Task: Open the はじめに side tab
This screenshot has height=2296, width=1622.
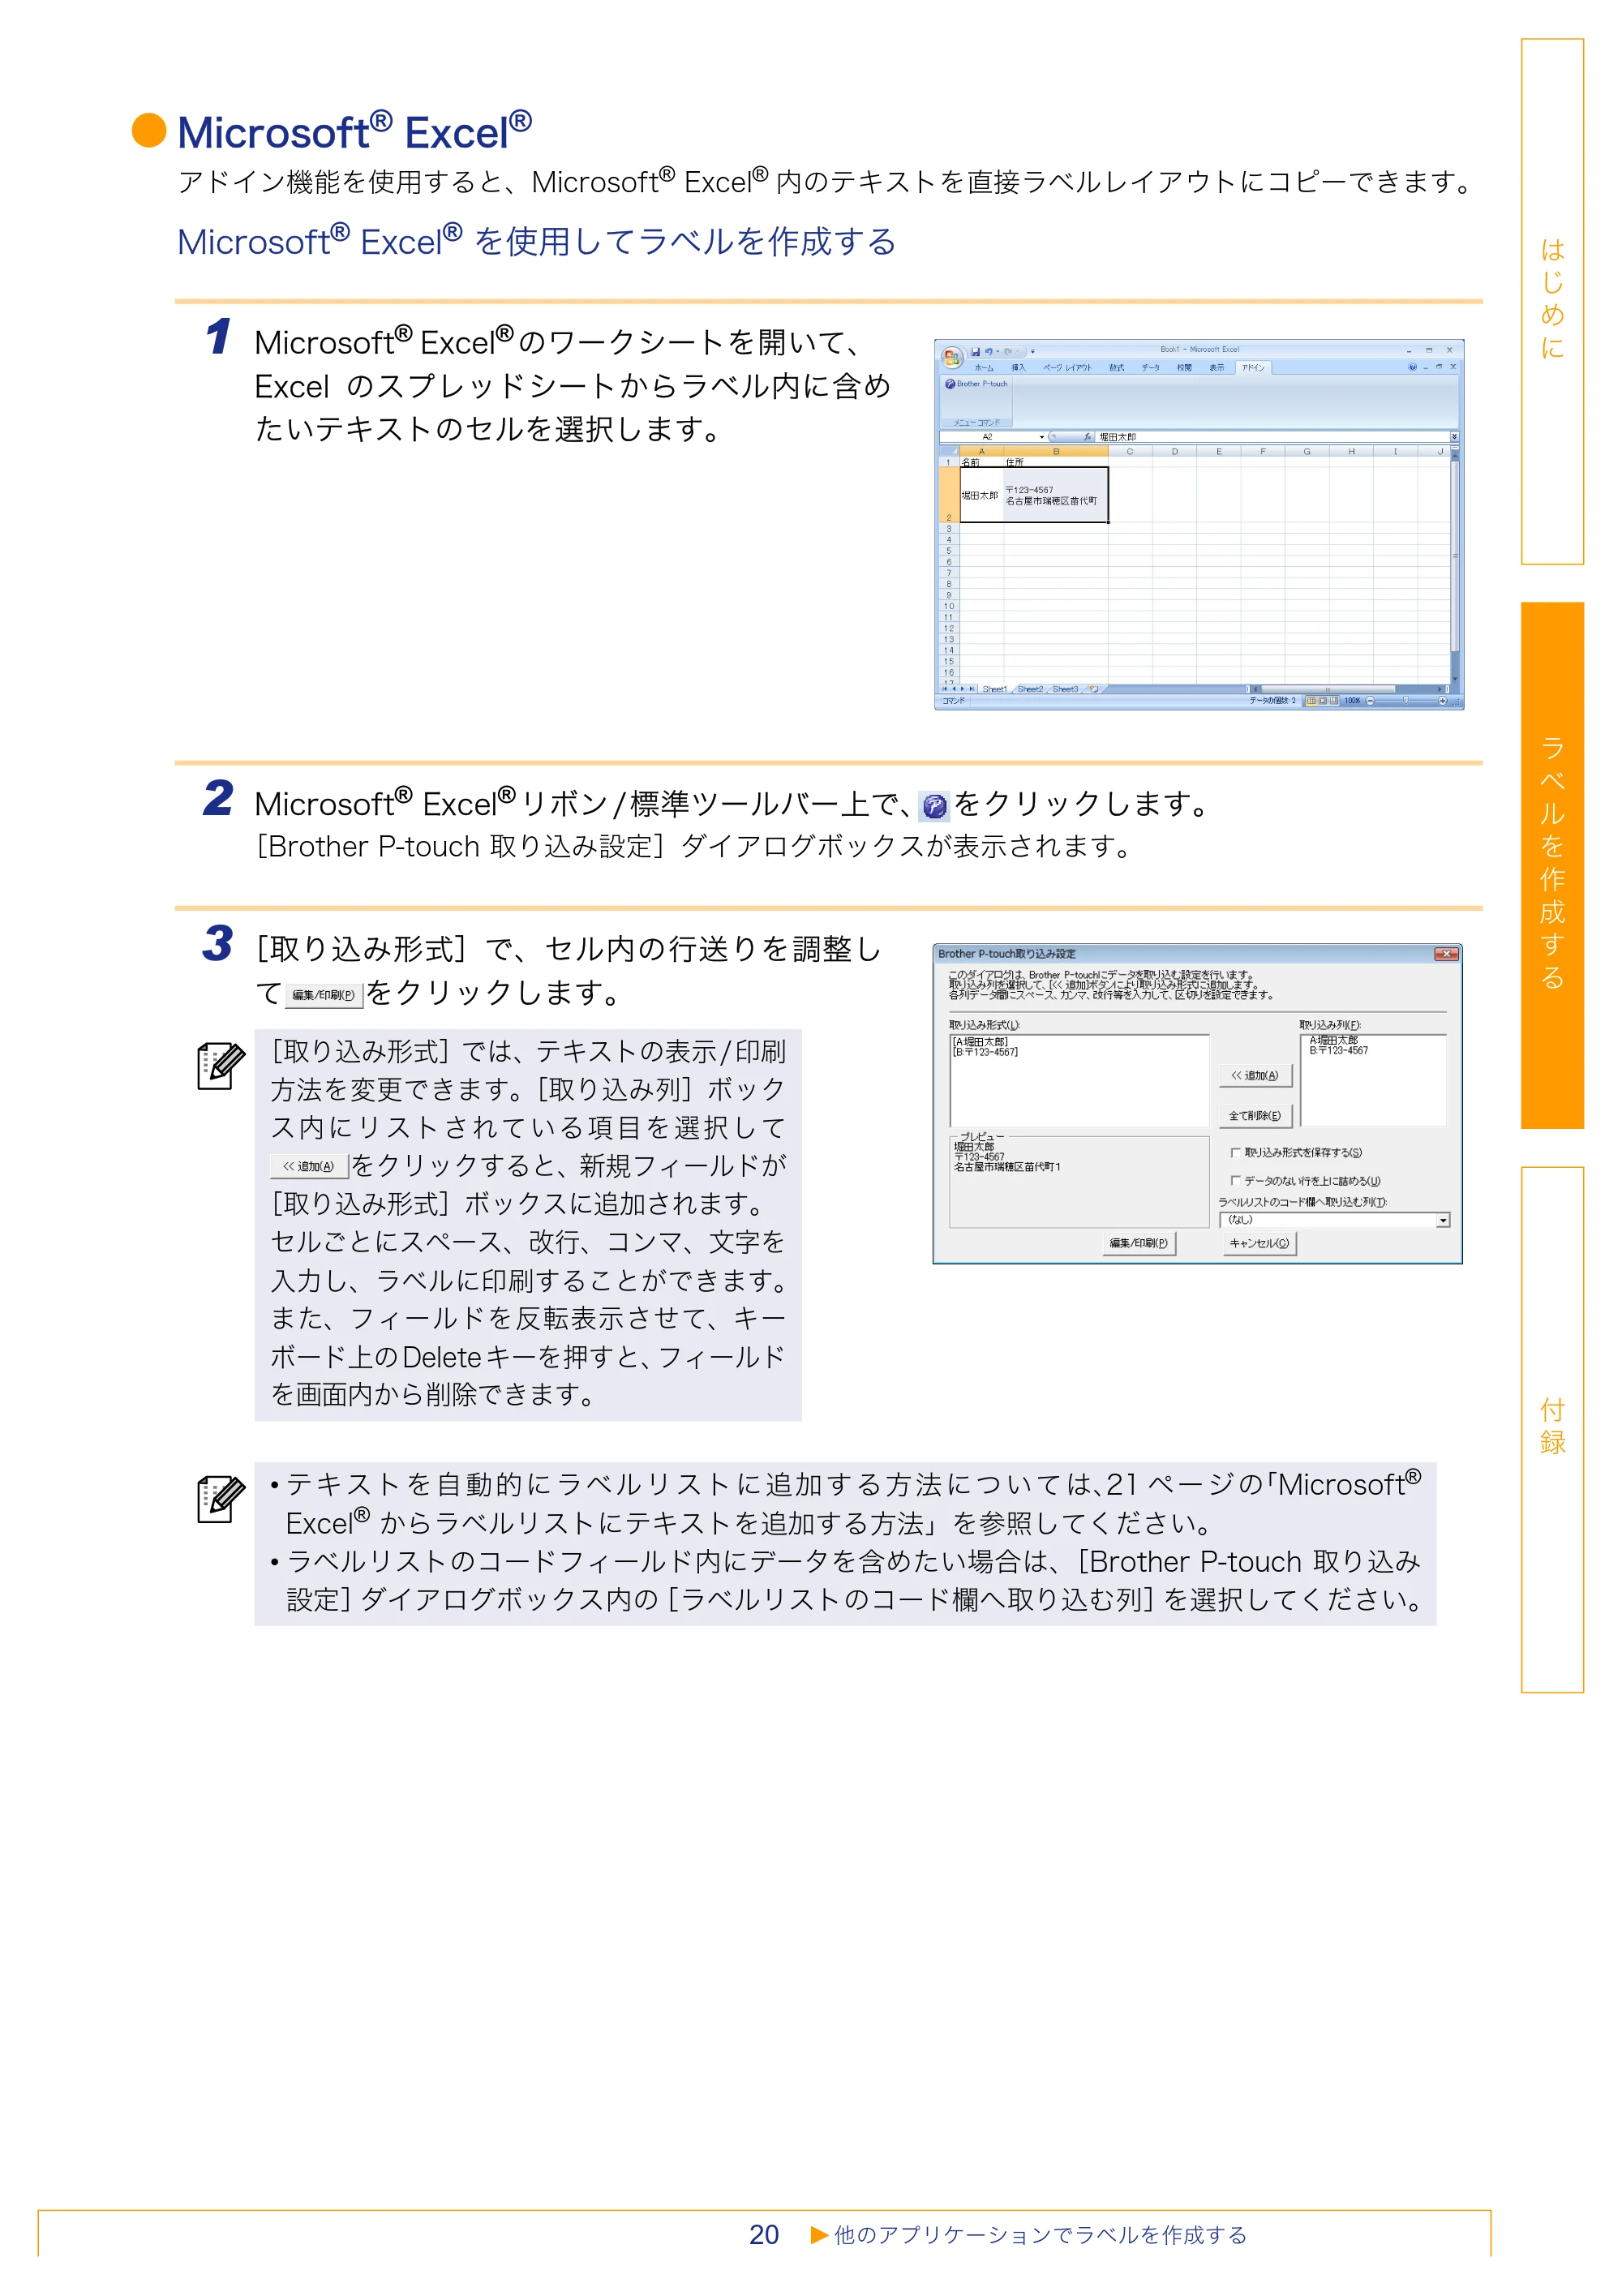Action: point(1552,301)
